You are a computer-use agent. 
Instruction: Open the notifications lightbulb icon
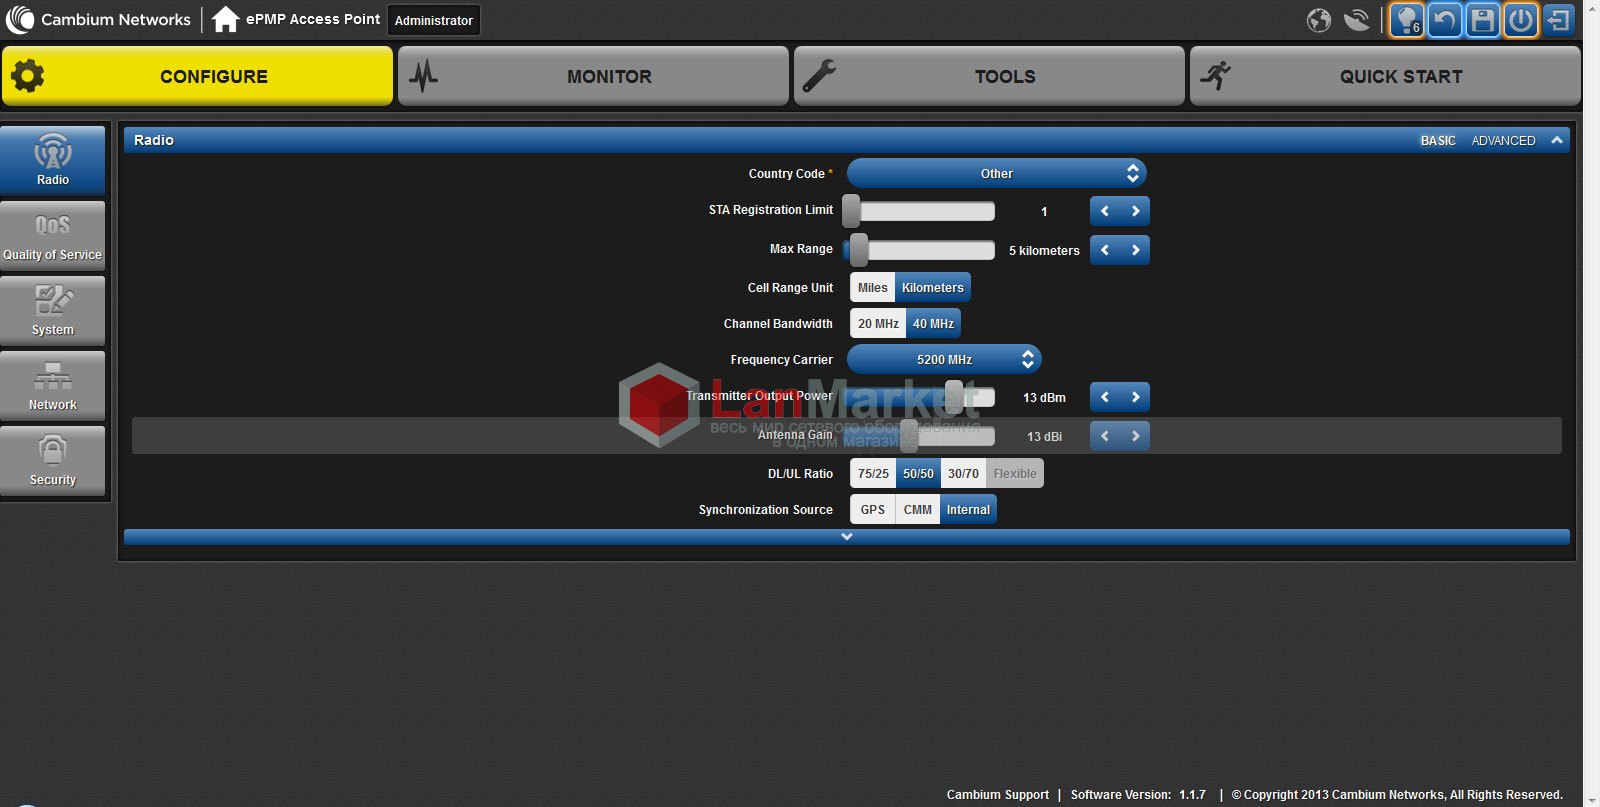coord(1406,20)
